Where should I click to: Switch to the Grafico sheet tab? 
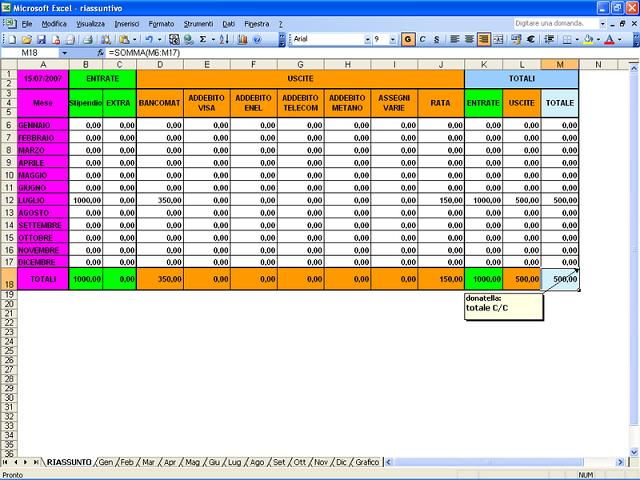point(367,462)
